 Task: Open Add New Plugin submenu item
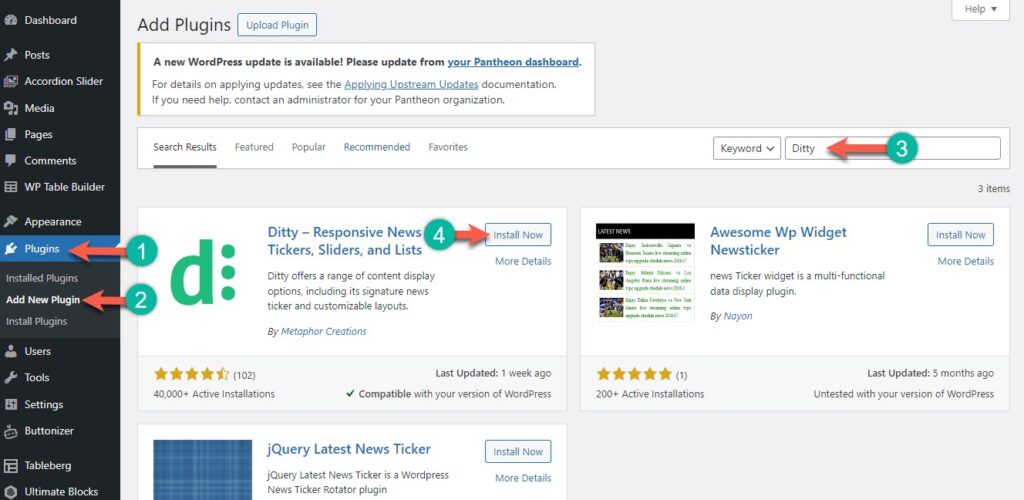tap(43, 300)
